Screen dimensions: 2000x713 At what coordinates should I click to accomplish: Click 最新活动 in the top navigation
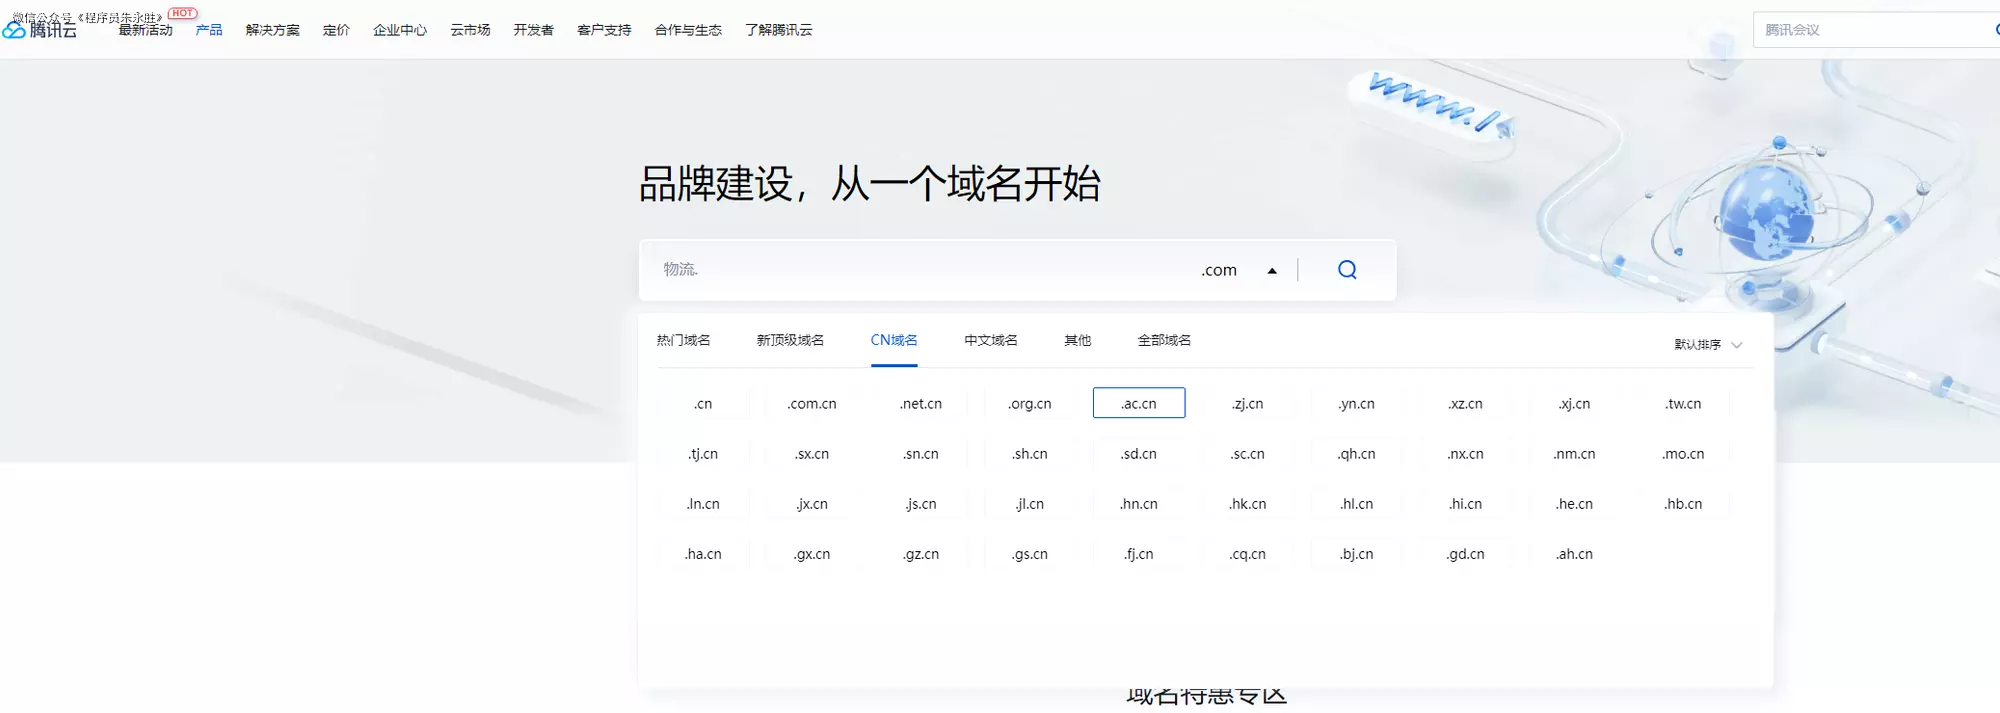[x=146, y=30]
